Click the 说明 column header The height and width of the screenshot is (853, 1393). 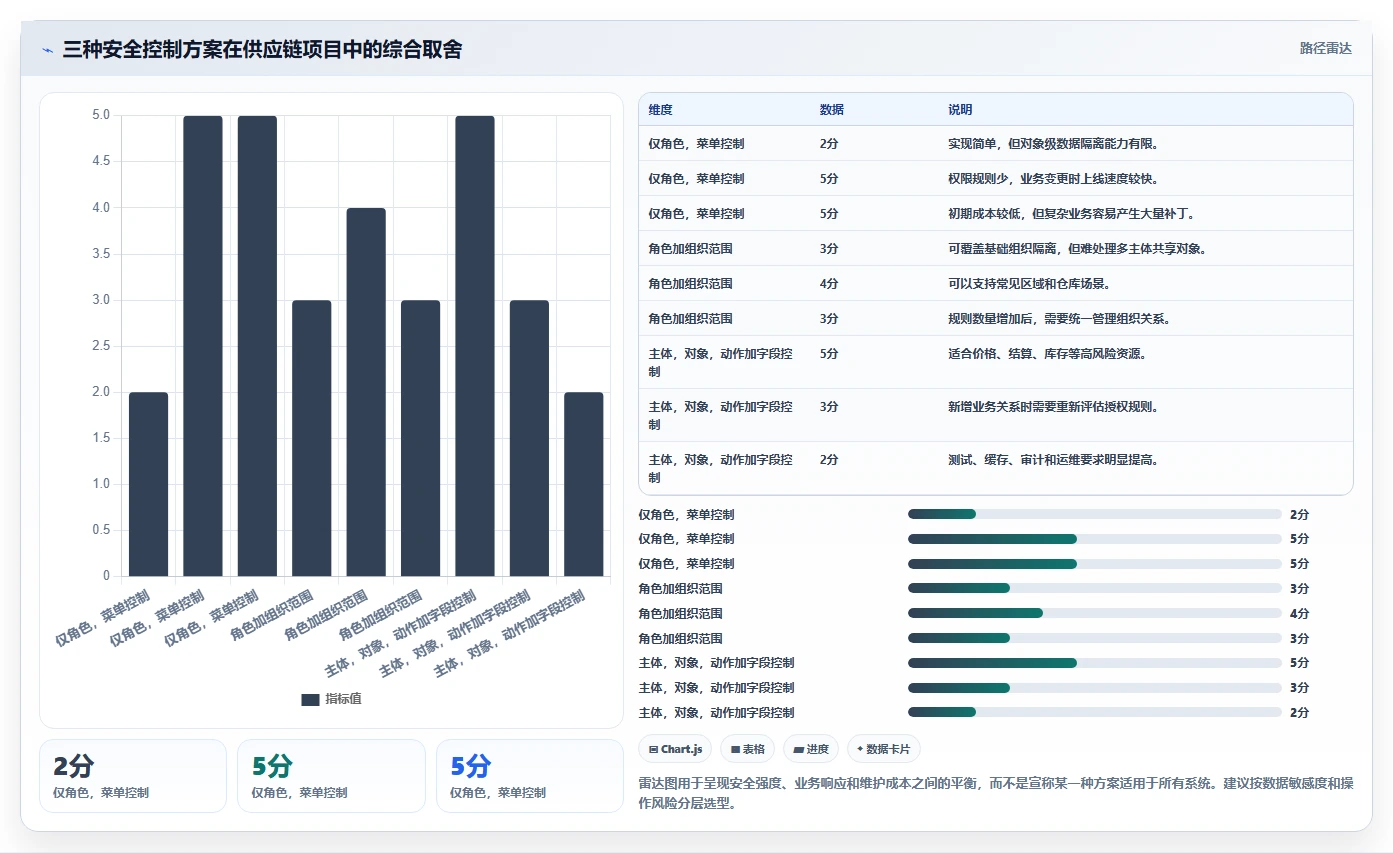coord(960,110)
